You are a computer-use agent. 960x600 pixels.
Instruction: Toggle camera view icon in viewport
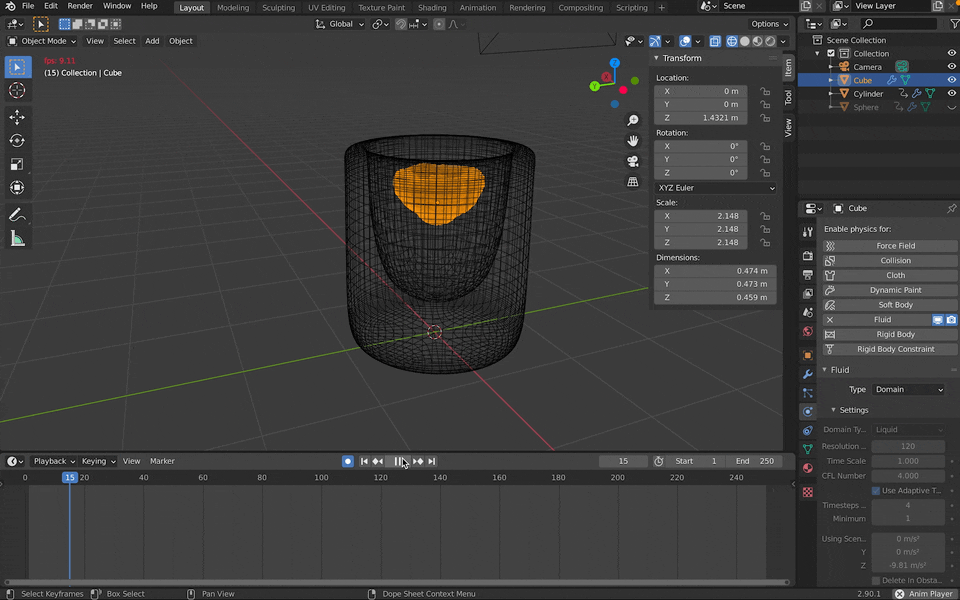633,161
